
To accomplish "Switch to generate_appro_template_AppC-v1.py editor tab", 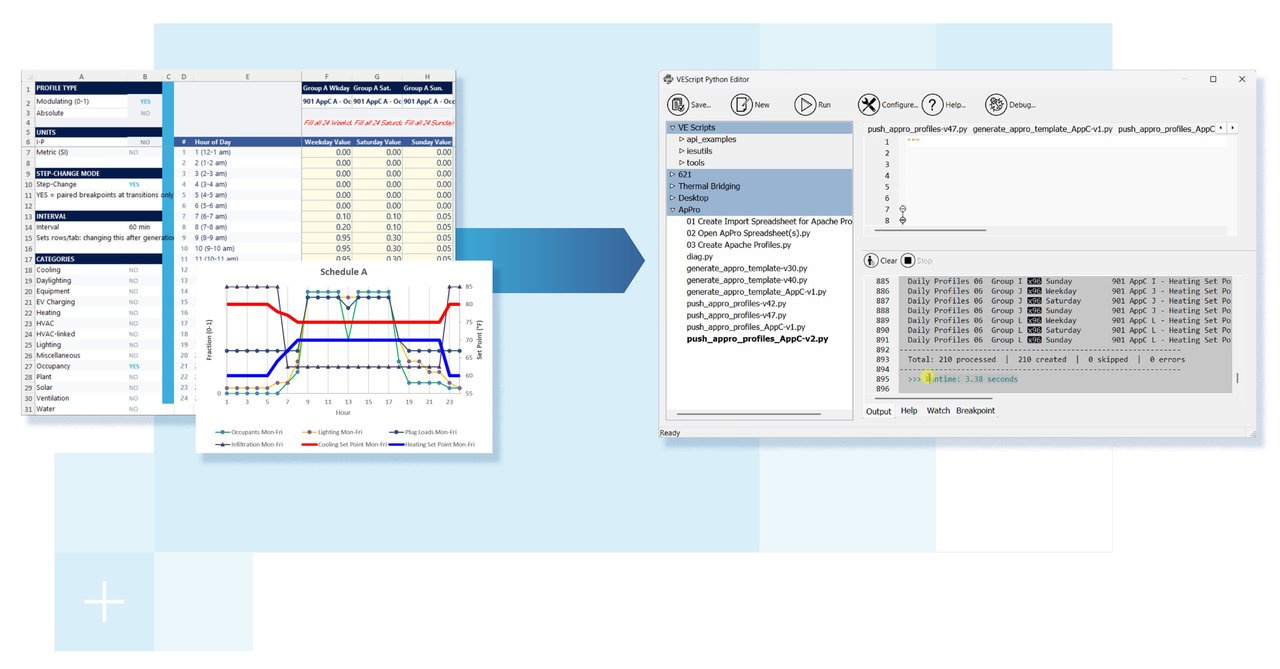I will click(1042, 129).
